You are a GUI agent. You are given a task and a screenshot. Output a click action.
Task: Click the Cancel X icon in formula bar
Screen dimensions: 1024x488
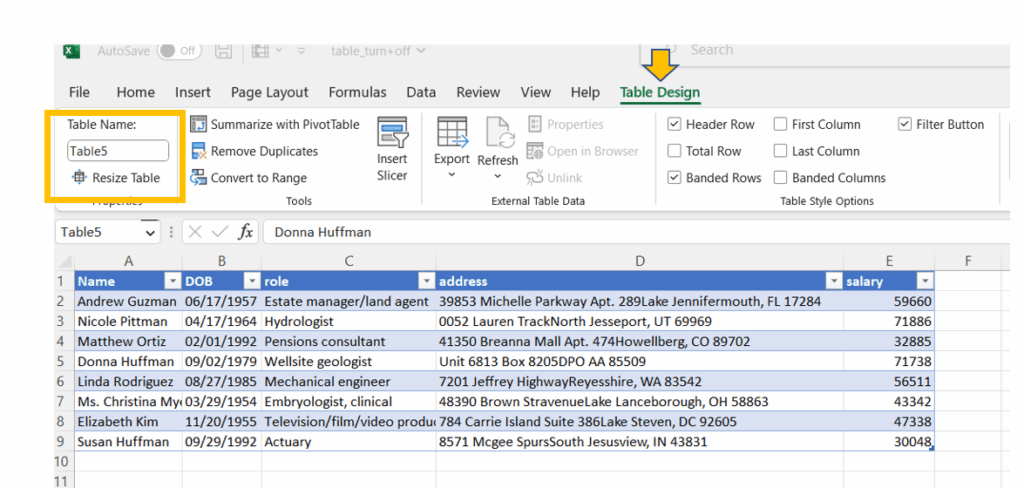point(195,232)
